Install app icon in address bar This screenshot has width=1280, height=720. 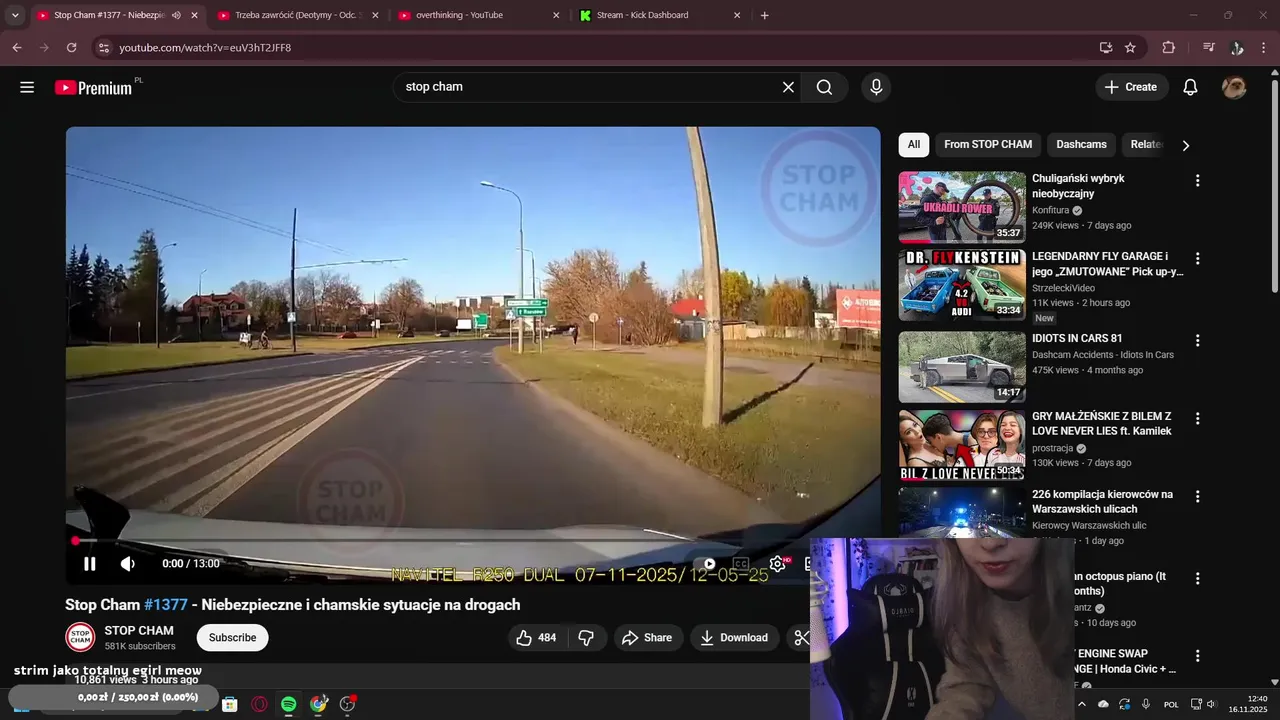[x=1105, y=47]
